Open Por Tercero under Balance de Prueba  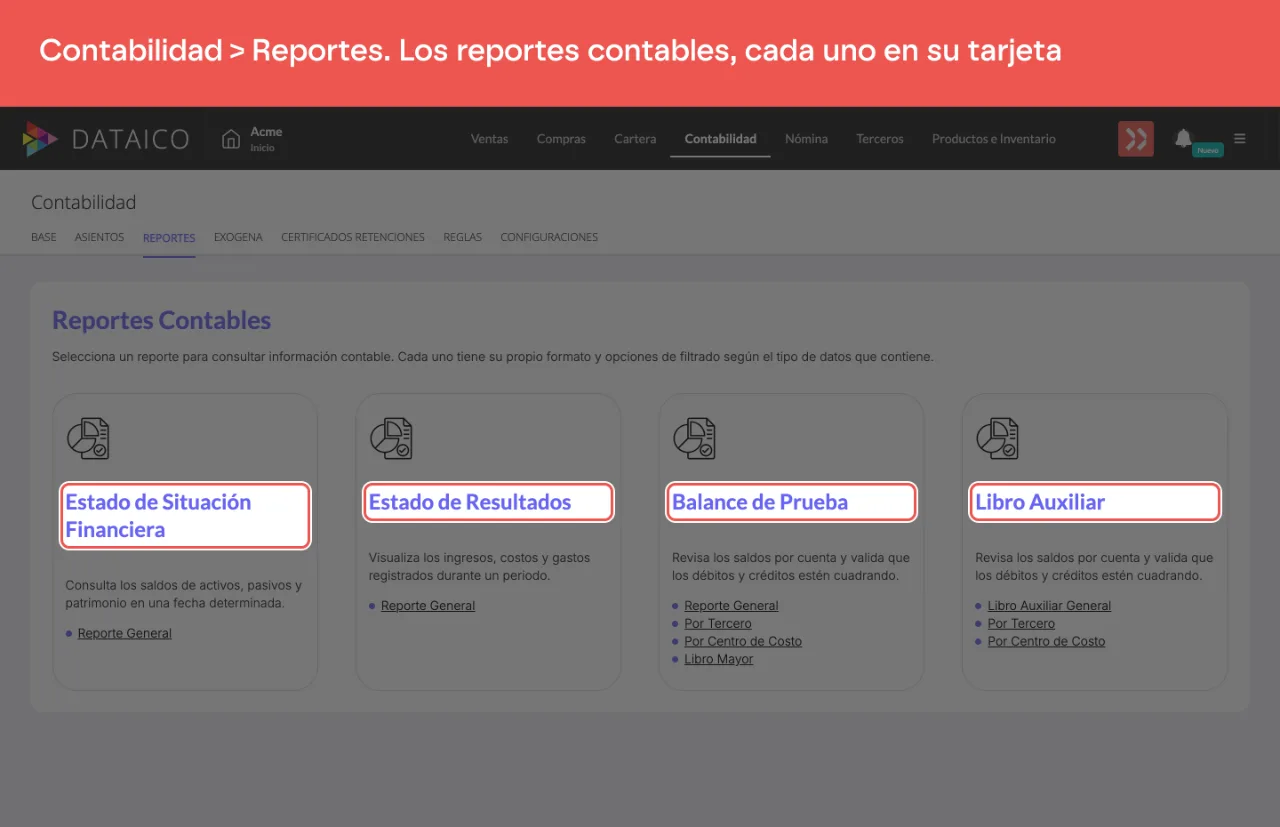pos(718,624)
